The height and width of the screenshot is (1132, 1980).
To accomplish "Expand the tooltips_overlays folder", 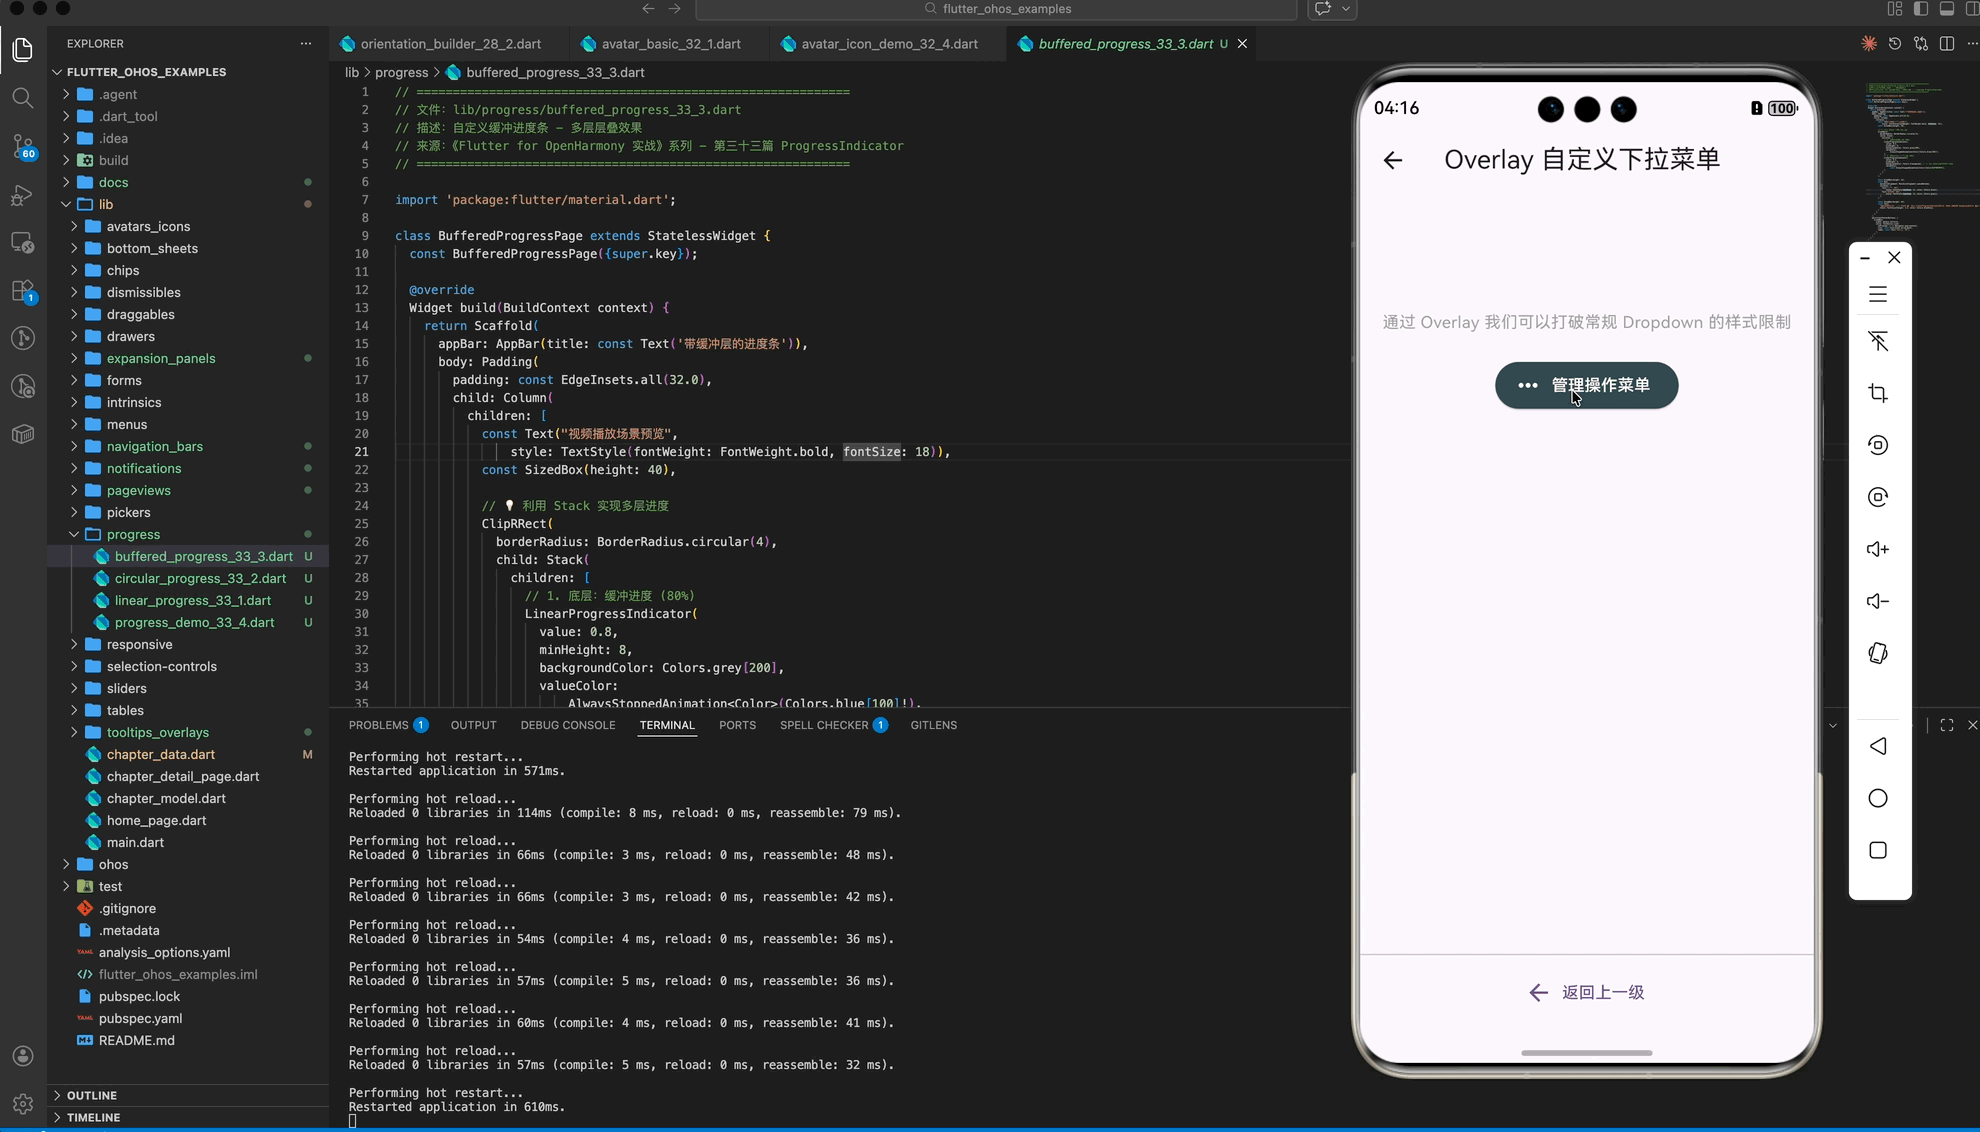I will click(157, 732).
